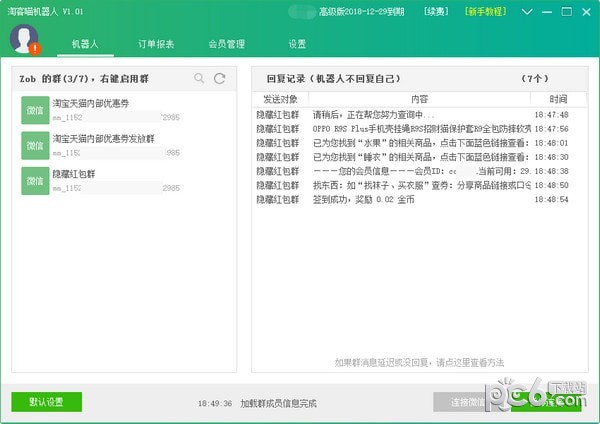The width and height of the screenshot is (600, 424).
Task: Close the 淘客喵机器人 window
Action: [586, 12]
